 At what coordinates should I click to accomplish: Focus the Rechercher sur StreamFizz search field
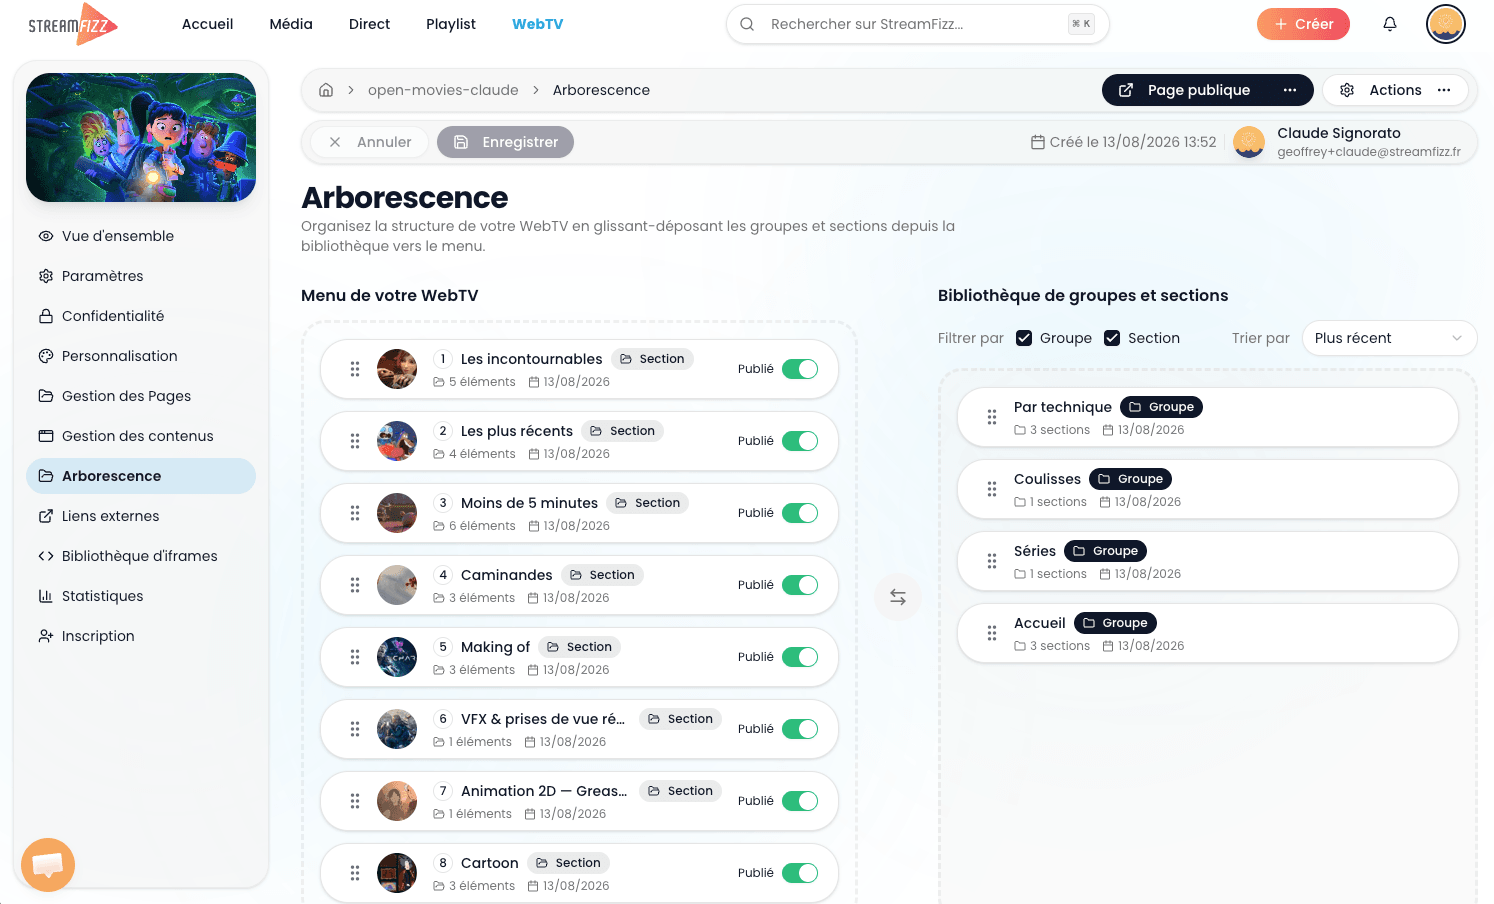point(918,24)
